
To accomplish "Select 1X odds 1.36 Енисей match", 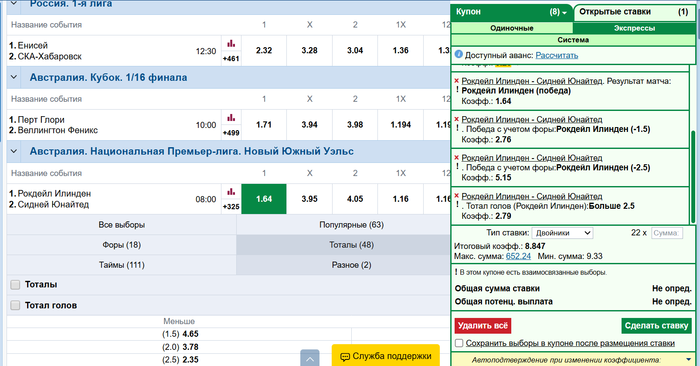I will [400, 50].
